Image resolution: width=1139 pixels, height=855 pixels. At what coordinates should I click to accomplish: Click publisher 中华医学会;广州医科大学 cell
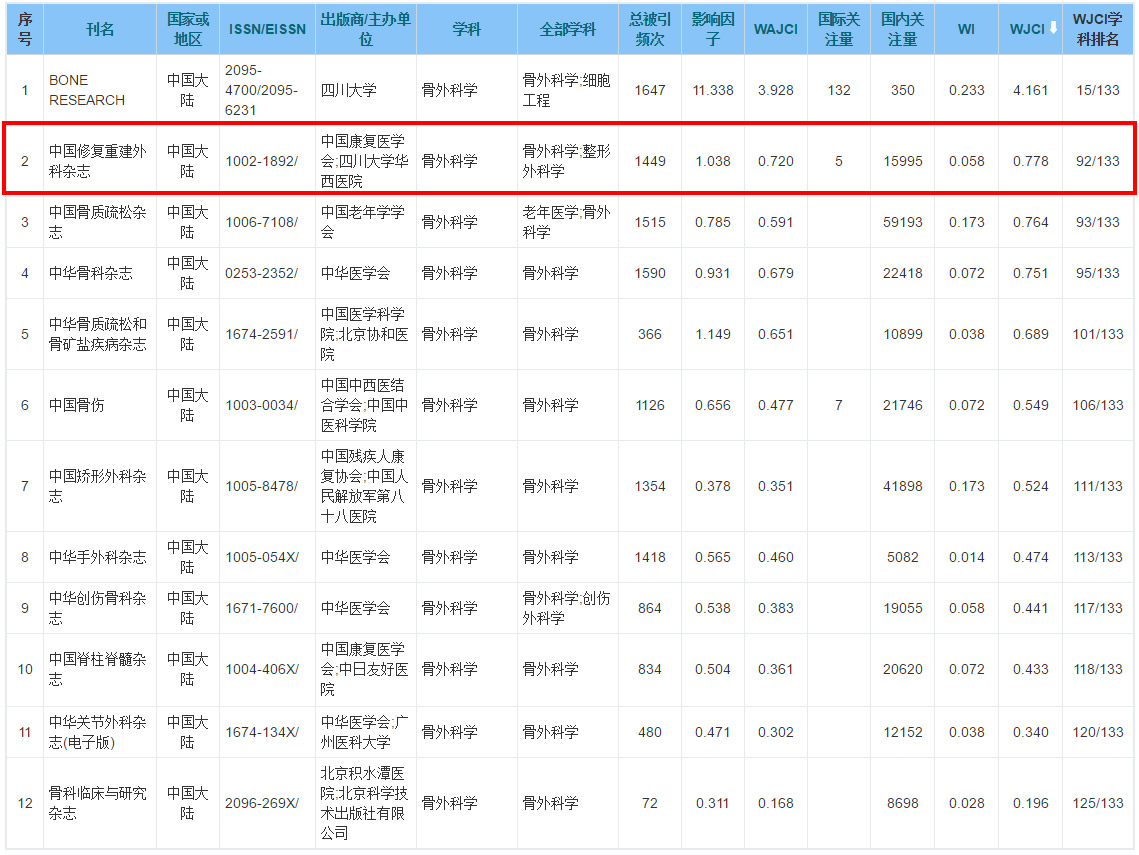[365, 732]
